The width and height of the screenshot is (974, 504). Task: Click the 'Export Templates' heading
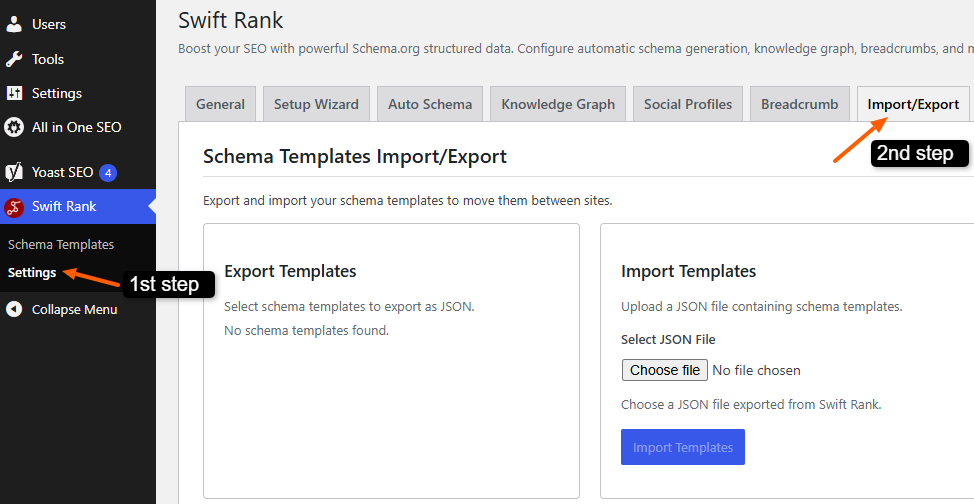pyautogui.click(x=290, y=271)
